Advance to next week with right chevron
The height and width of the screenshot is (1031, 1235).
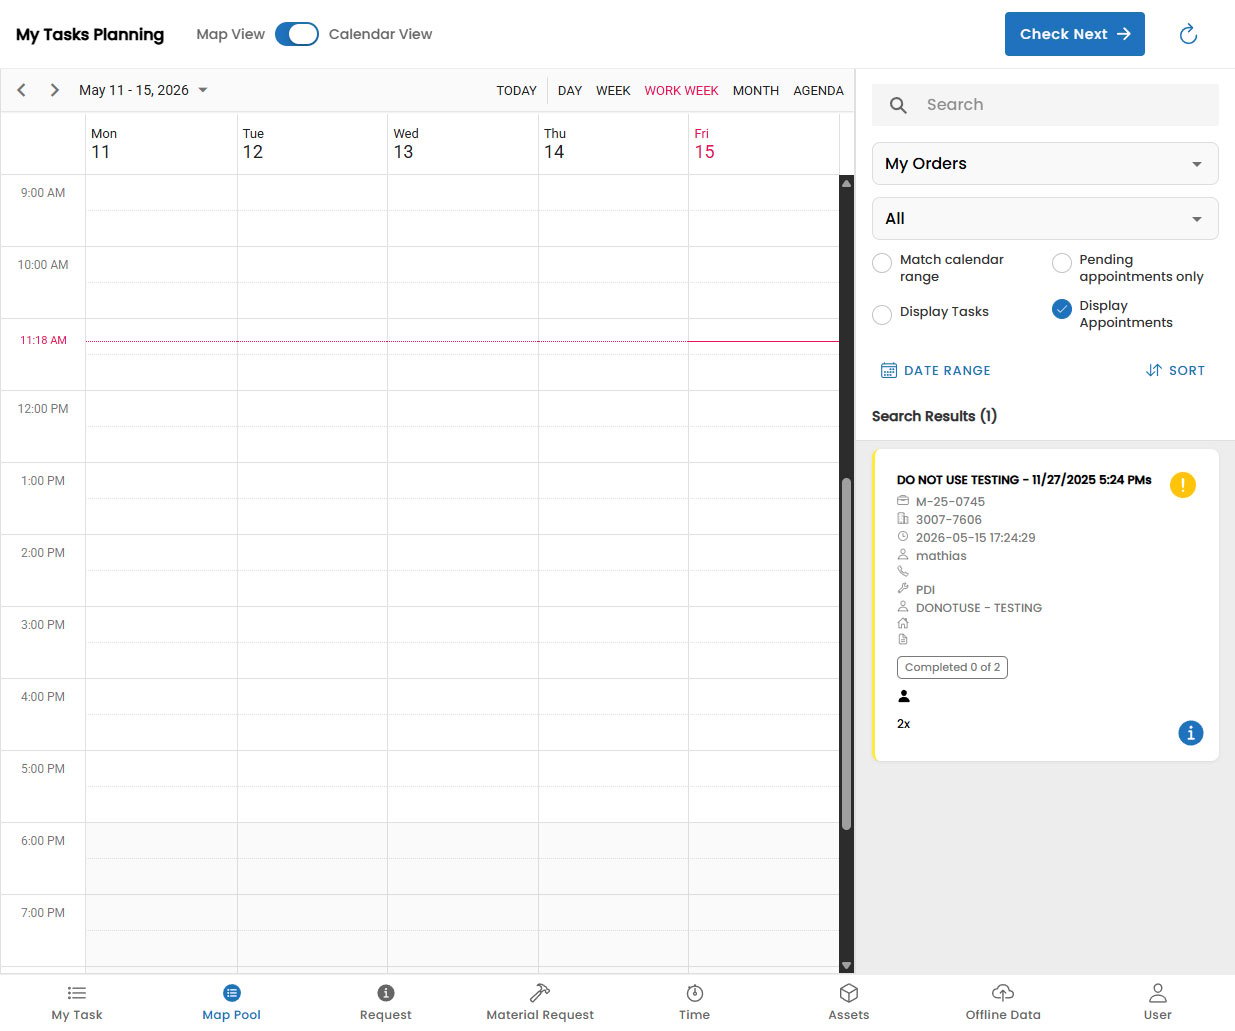(x=54, y=90)
